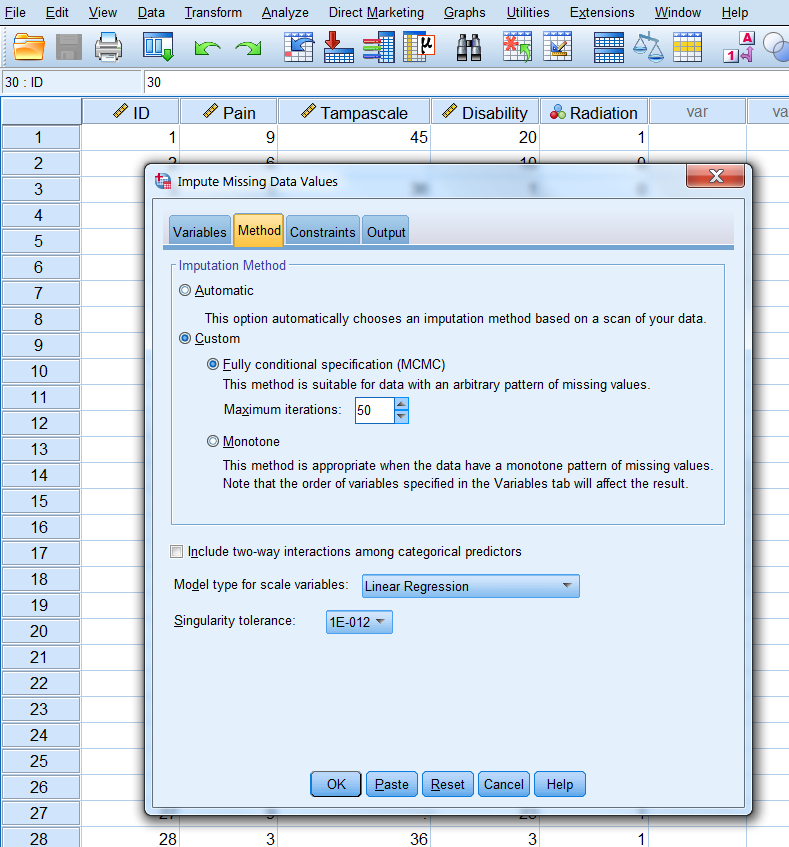Switch to the Output tab
Image resolution: width=789 pixels, height=847 pixels.
(x=386, y=232)
